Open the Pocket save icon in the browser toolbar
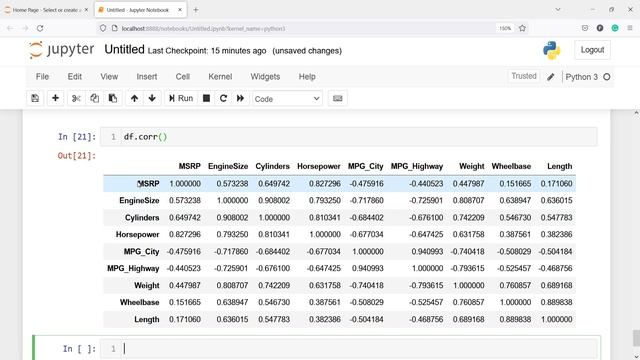 click(x=585, y=28)
